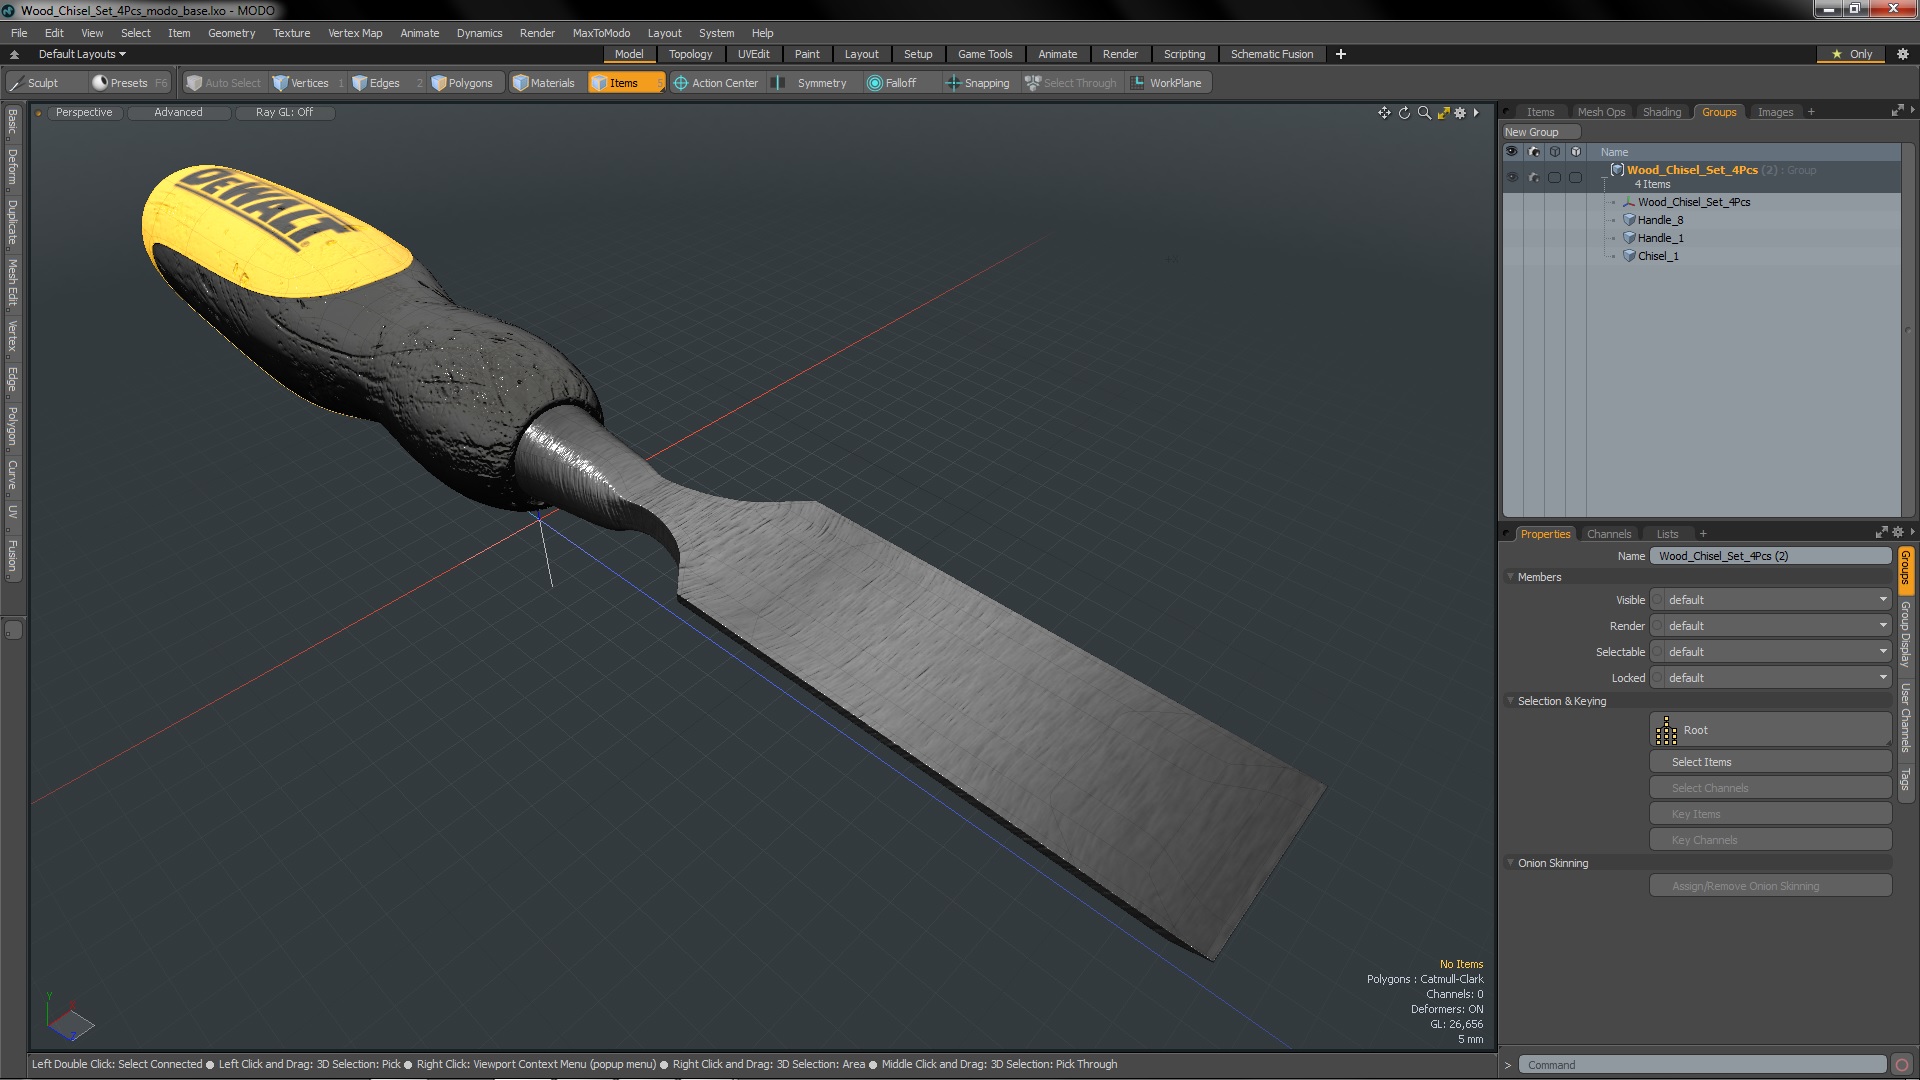Select Materials selection mode

pos(544,83)
